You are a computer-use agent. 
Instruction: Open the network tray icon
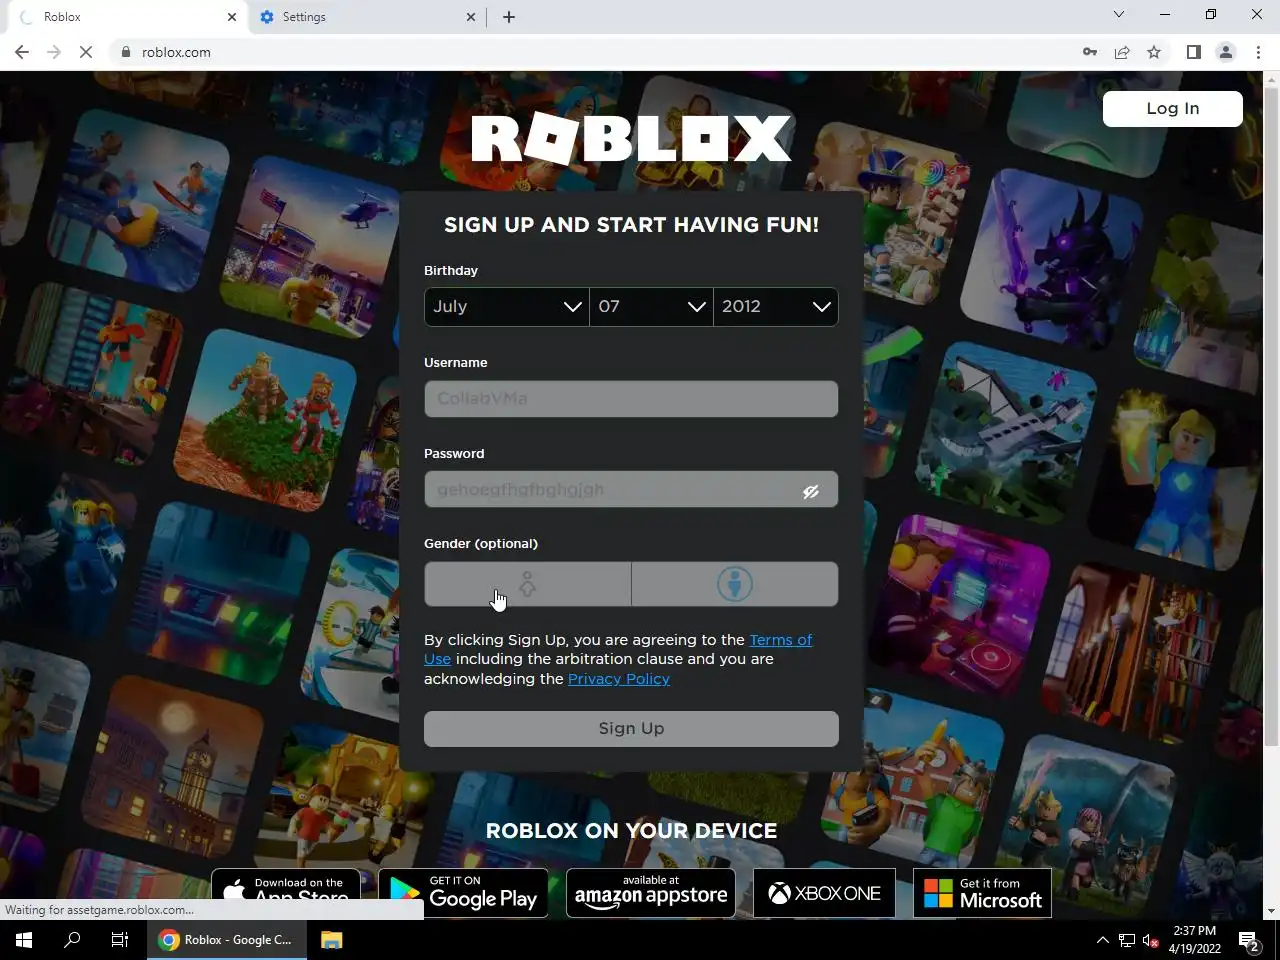pos(1127,940)
